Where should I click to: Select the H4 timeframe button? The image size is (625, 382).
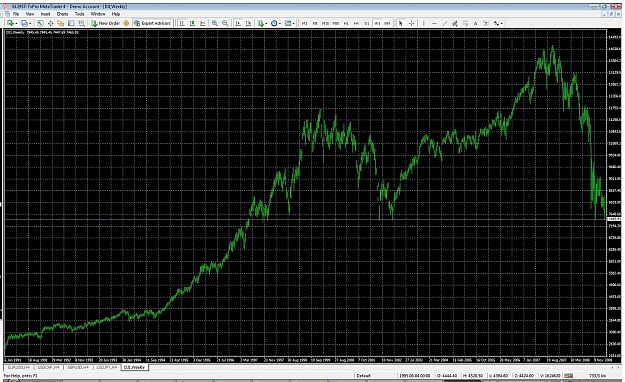point(356,23)
